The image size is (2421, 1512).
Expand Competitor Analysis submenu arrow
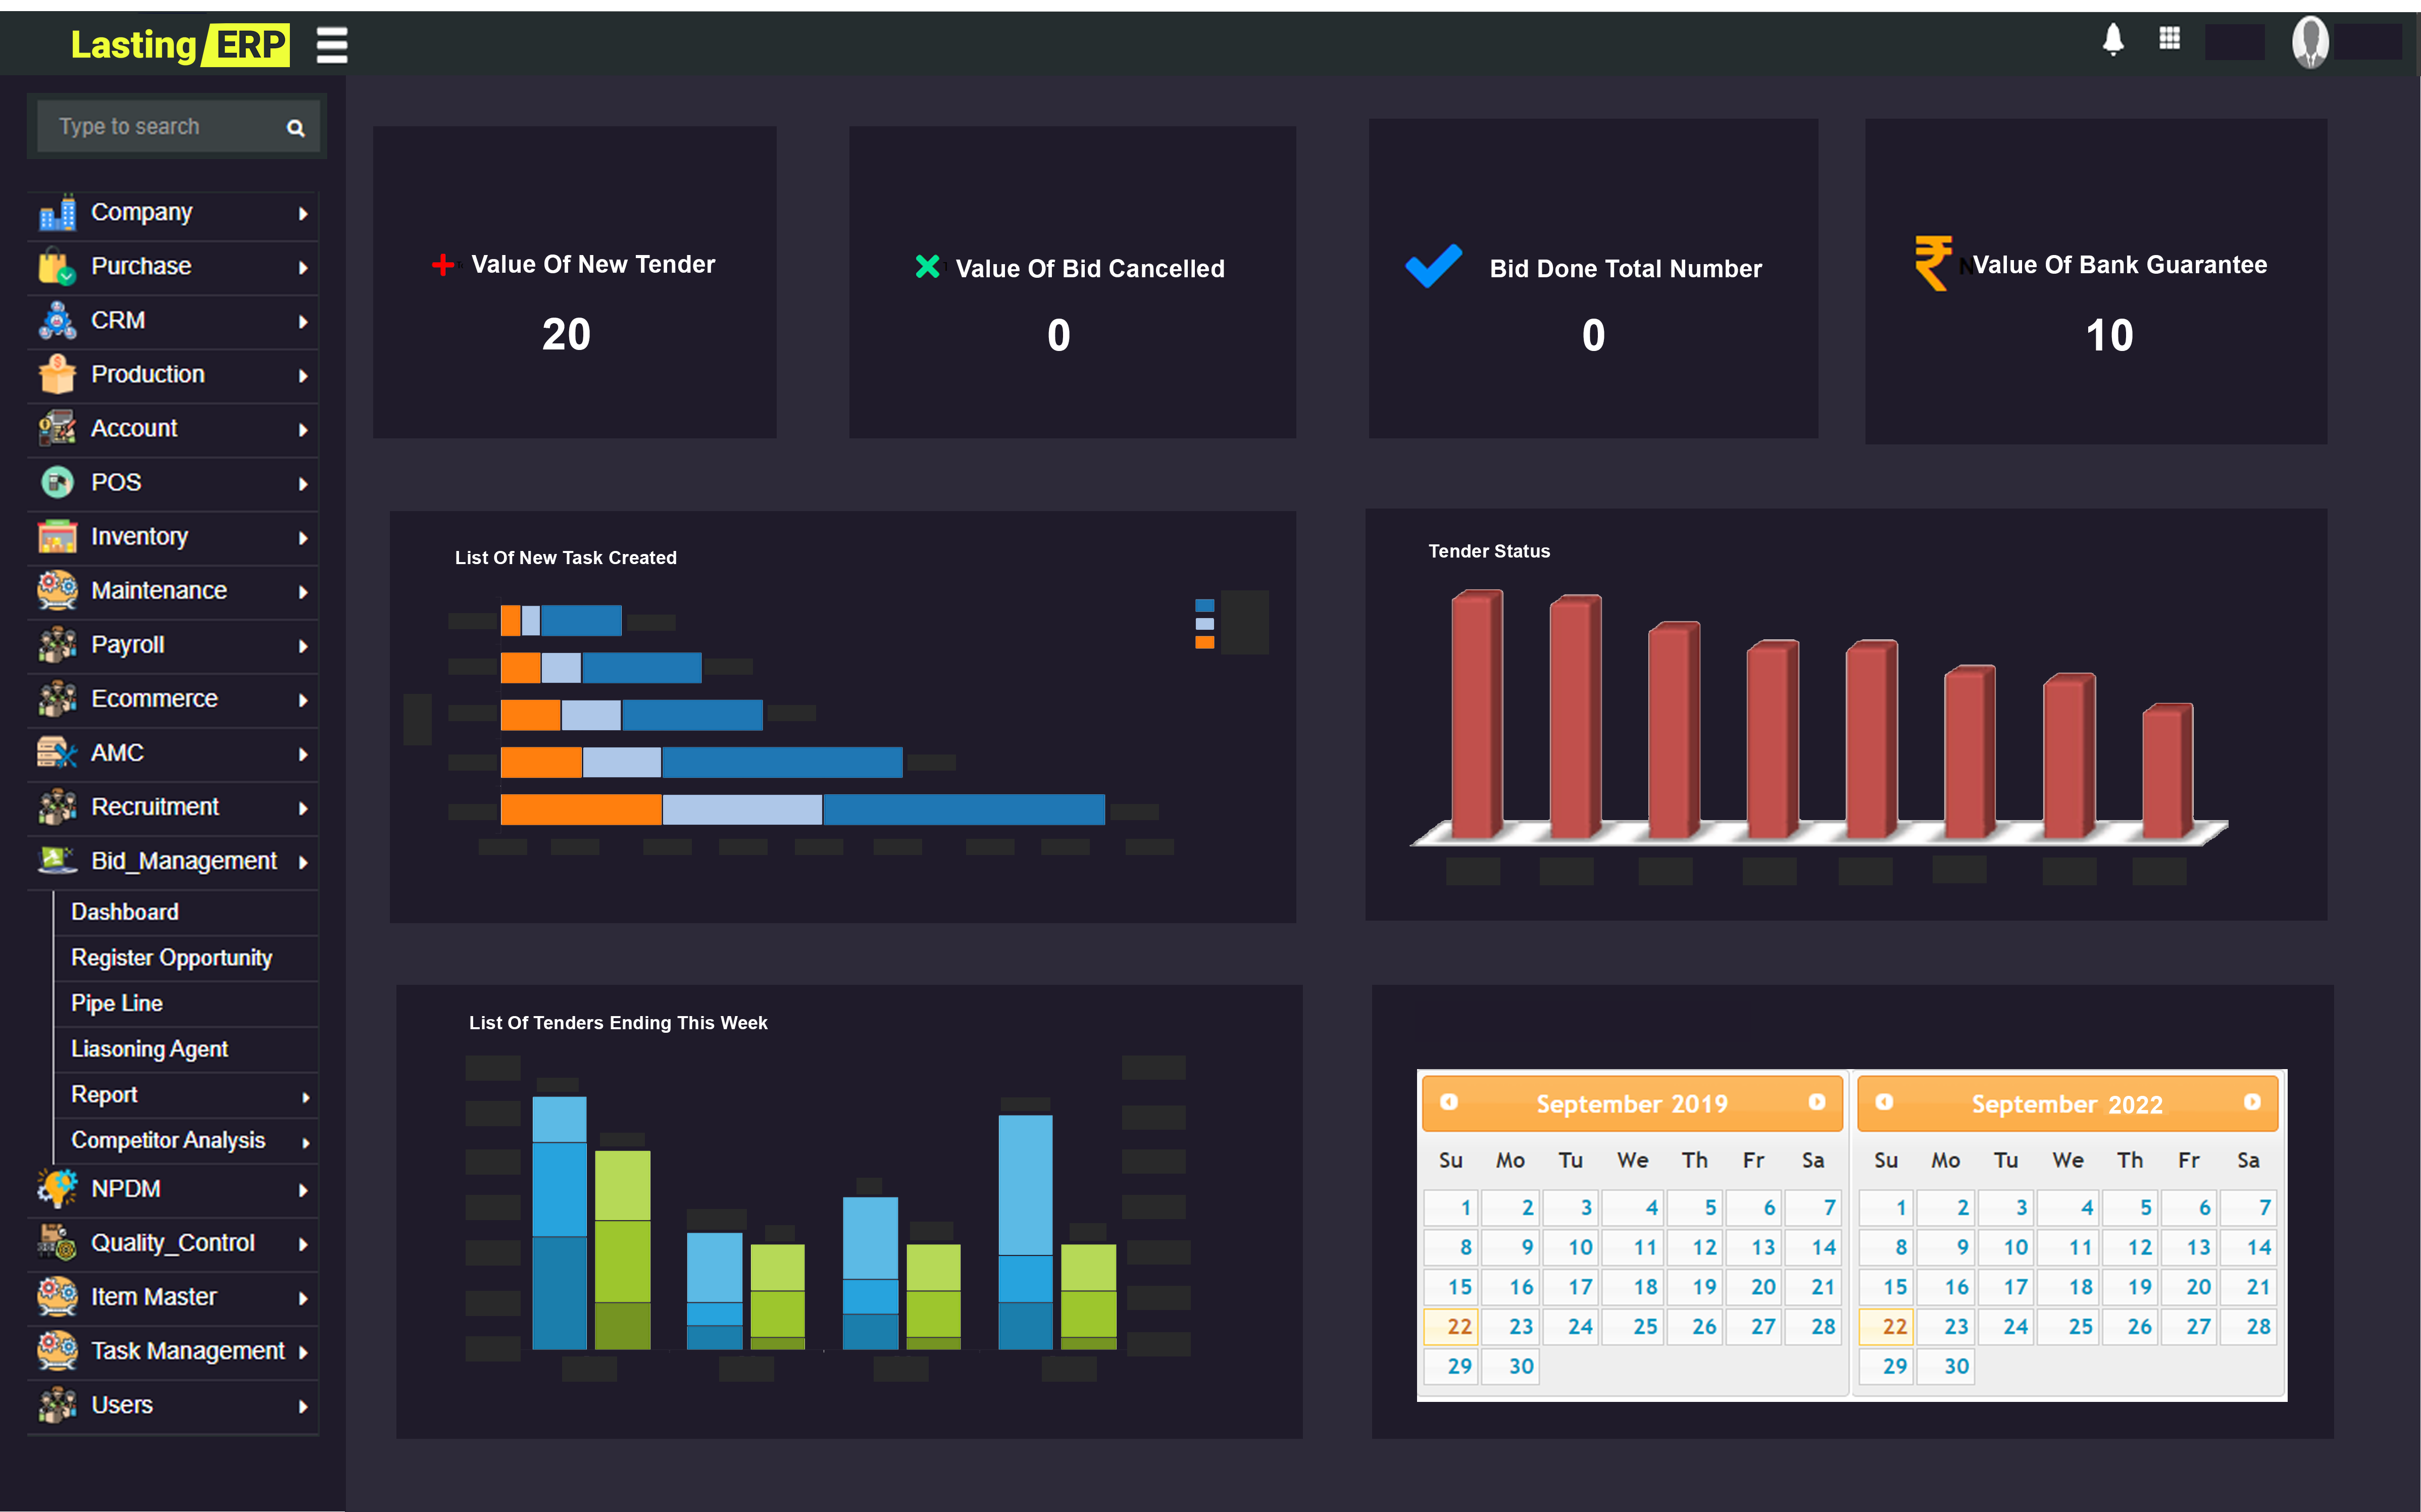pyautogui.click(x=306, y=1143)
